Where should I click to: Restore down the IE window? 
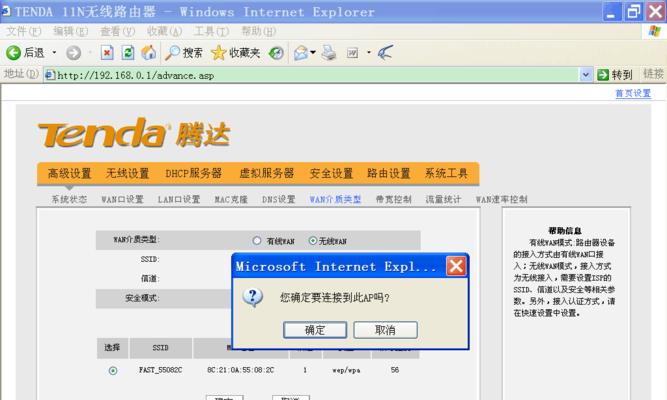click(x=633, y=11)
